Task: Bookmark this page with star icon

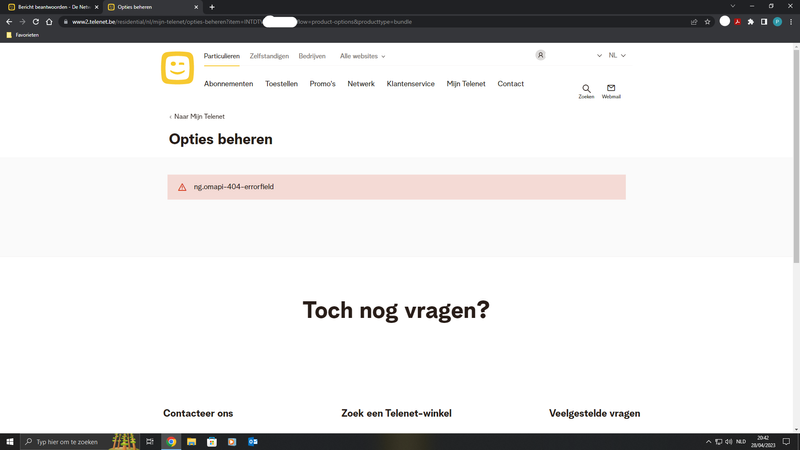Action: coord(707,21)
